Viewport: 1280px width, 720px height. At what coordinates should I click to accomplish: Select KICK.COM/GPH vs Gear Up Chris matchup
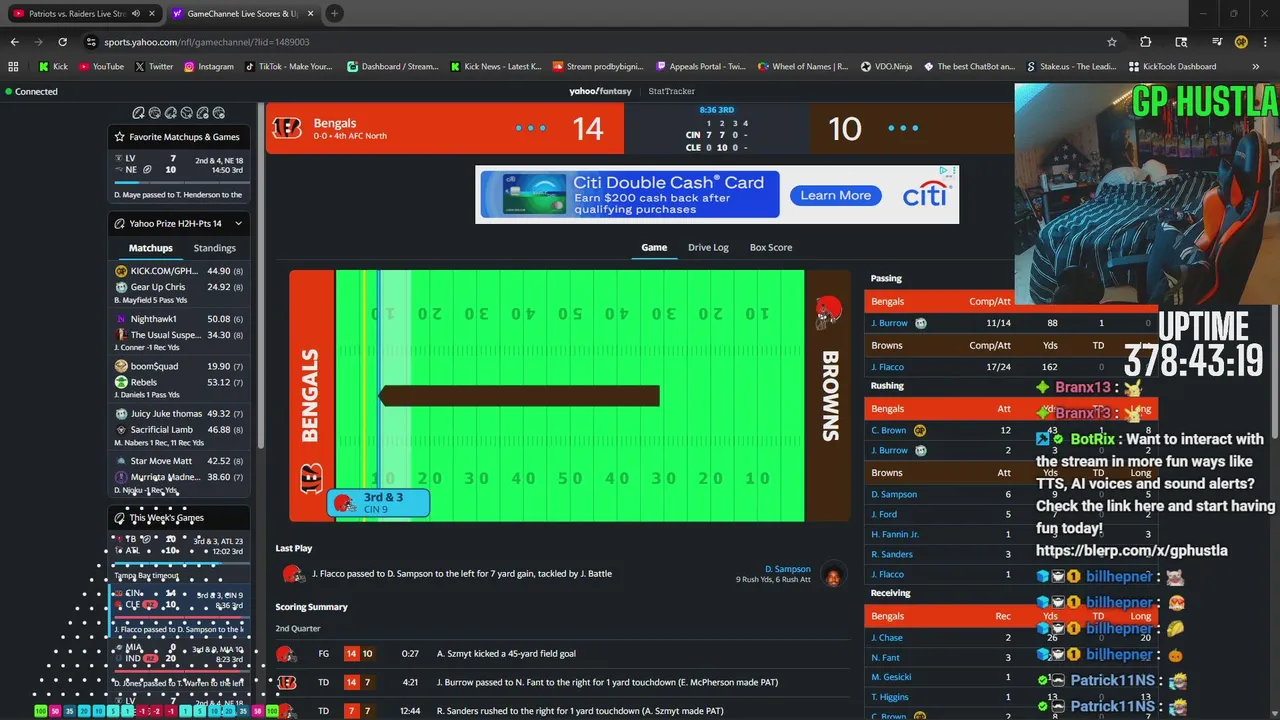(x=179, y=285)
